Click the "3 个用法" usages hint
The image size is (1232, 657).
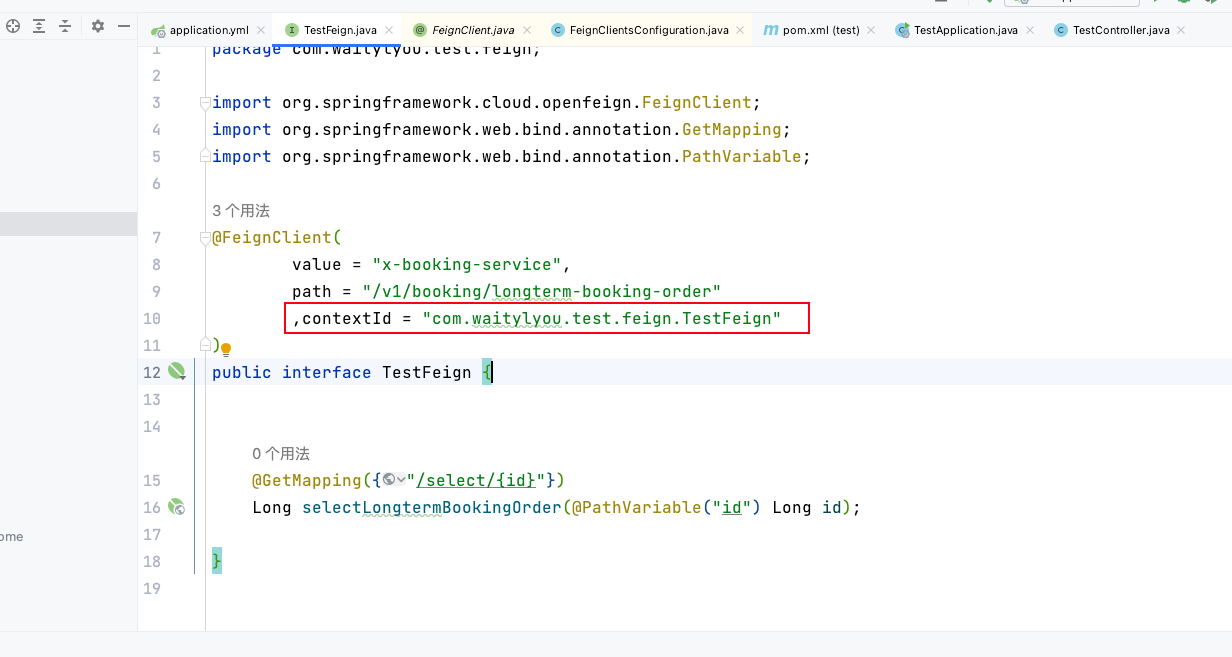coord(240,210)
